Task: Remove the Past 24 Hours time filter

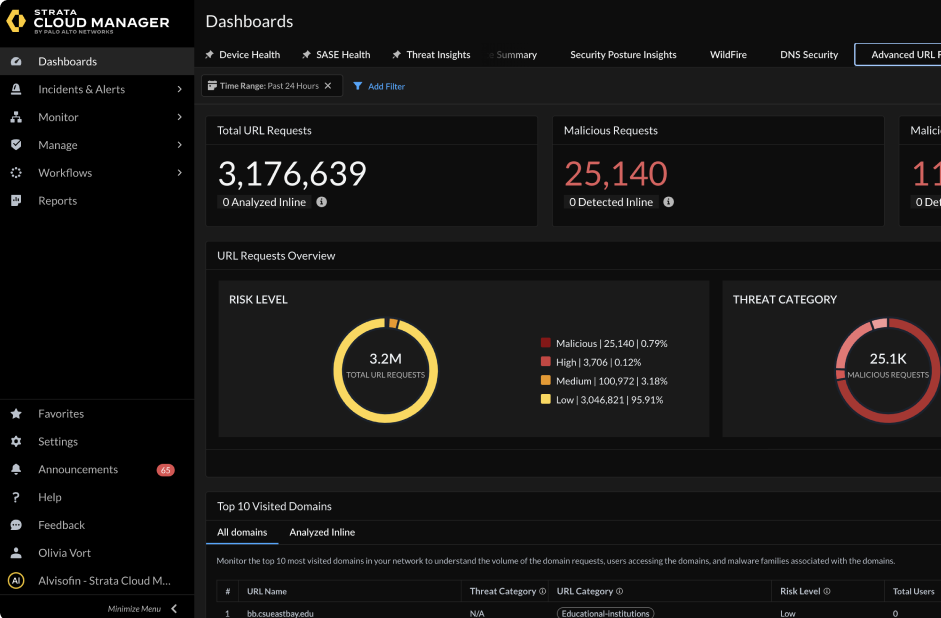Action: click(x=328, y=86)
